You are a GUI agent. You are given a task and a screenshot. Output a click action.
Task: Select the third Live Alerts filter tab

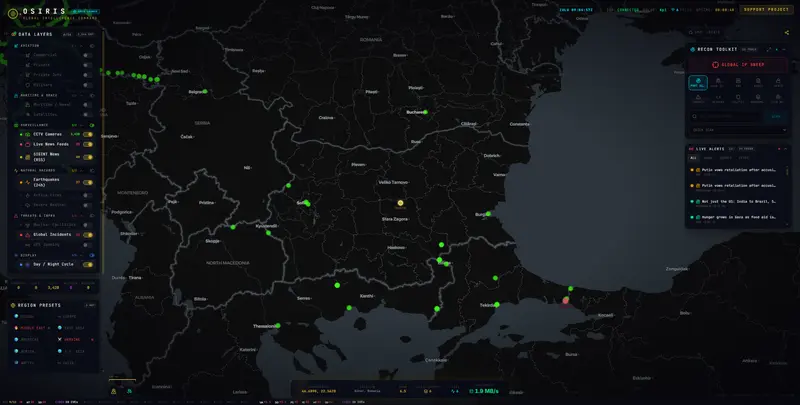726,158
